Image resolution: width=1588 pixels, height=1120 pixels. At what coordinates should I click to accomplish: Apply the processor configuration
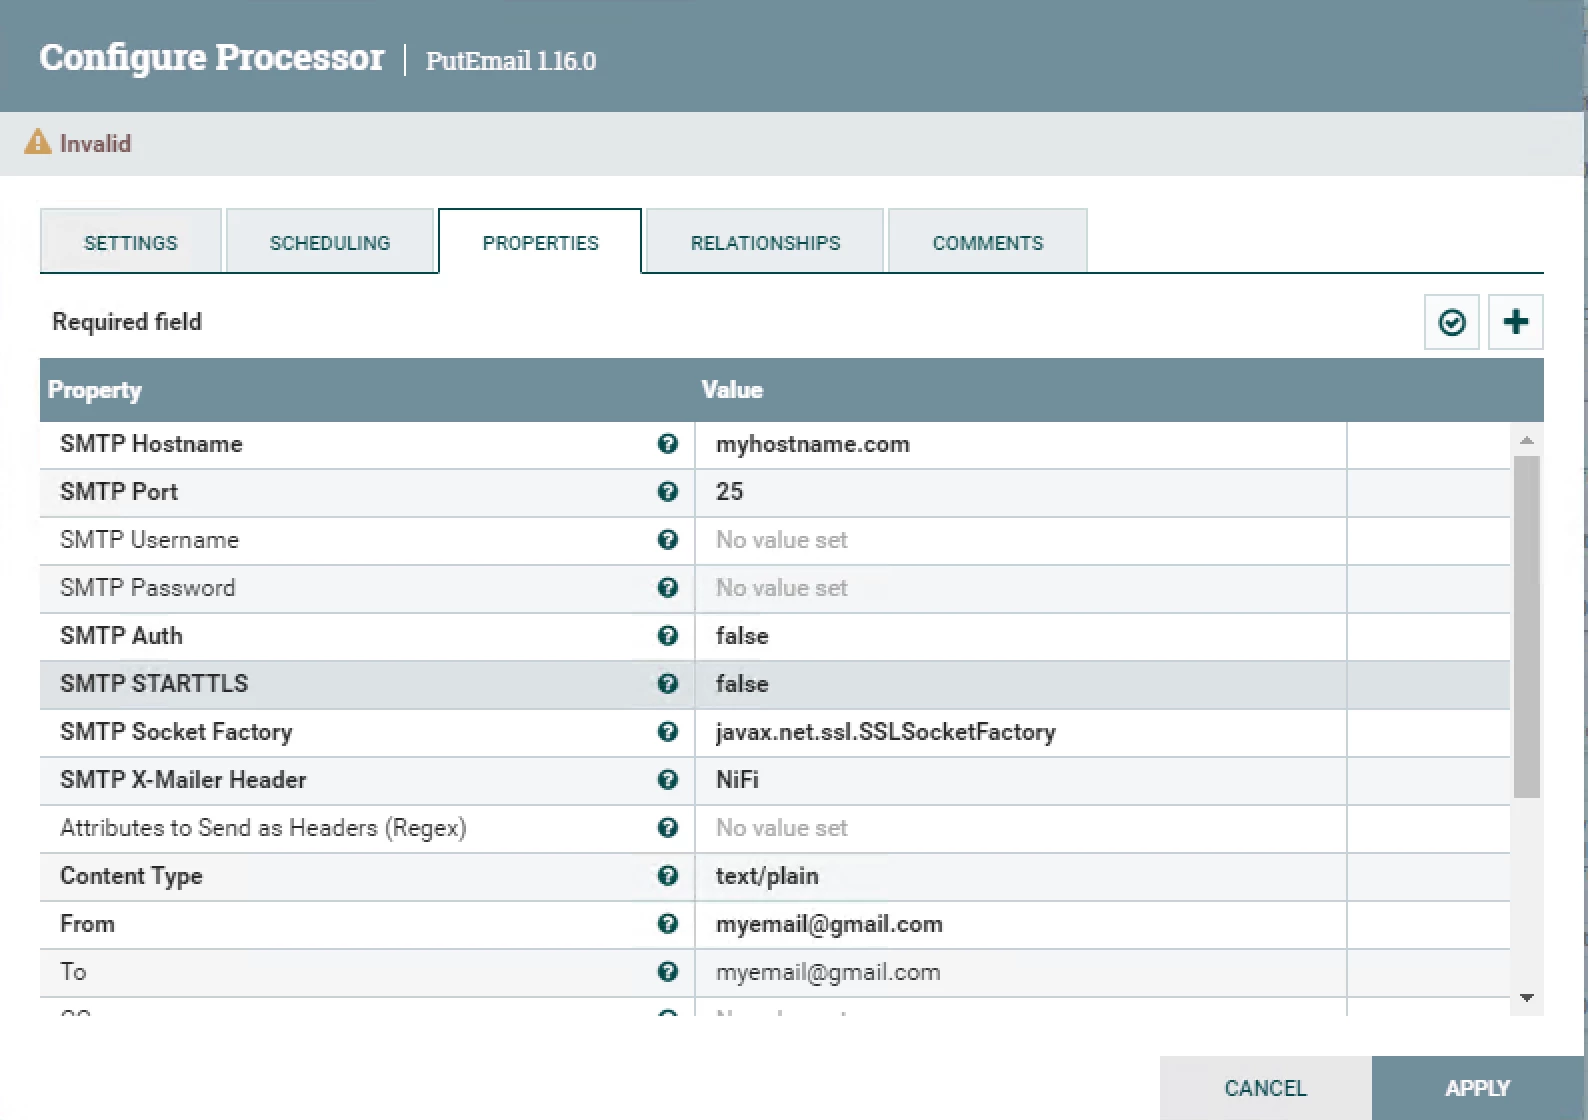tap(1478, 1088)
